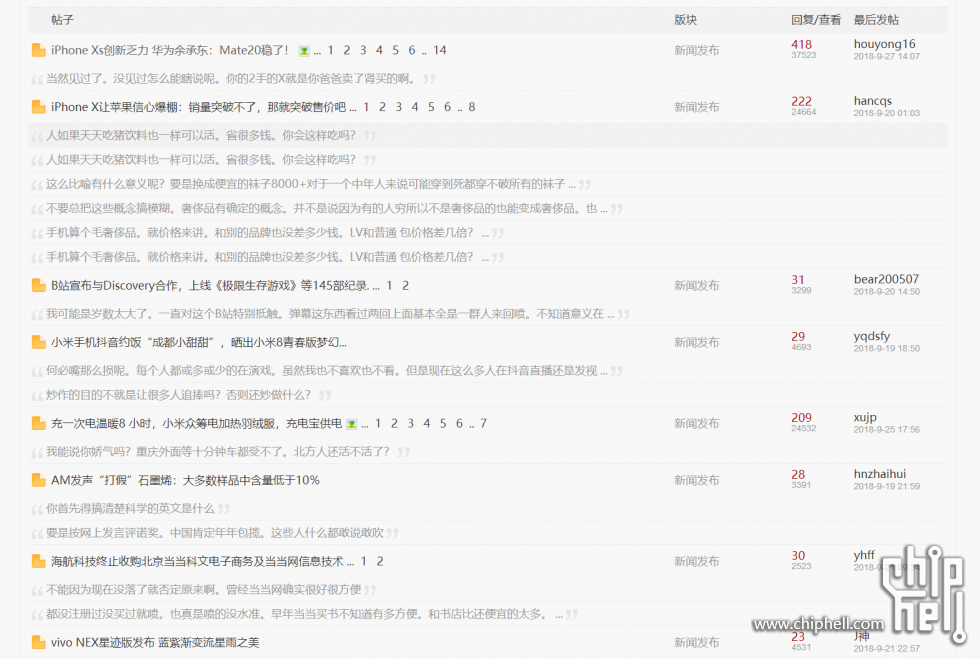Open thread B站宣布与Discovery合作
Image resolution: width=980 pixels, height=659 pixels.
211,286
